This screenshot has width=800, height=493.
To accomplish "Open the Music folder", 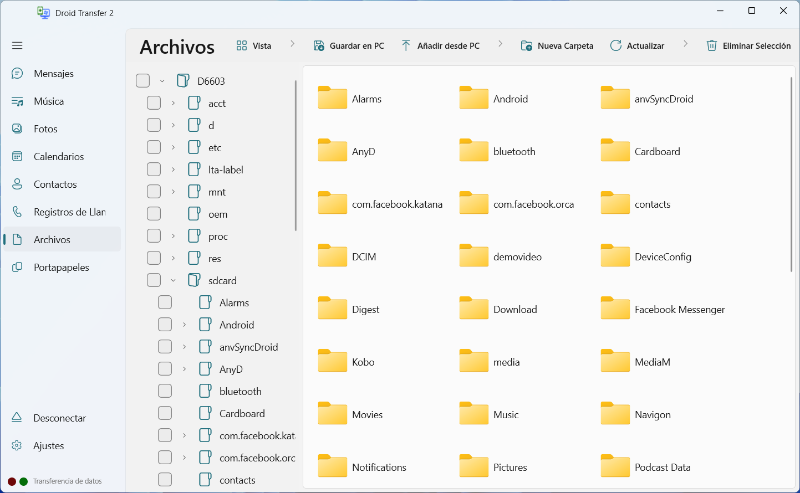I will point(489,414).
